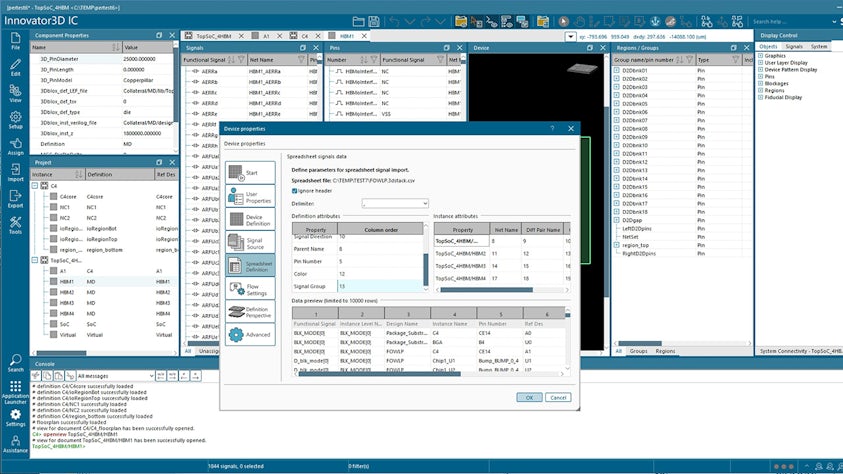Select the Groups tab in Regions panel
This screenshot has width=843, height=474.
point(638,351)
